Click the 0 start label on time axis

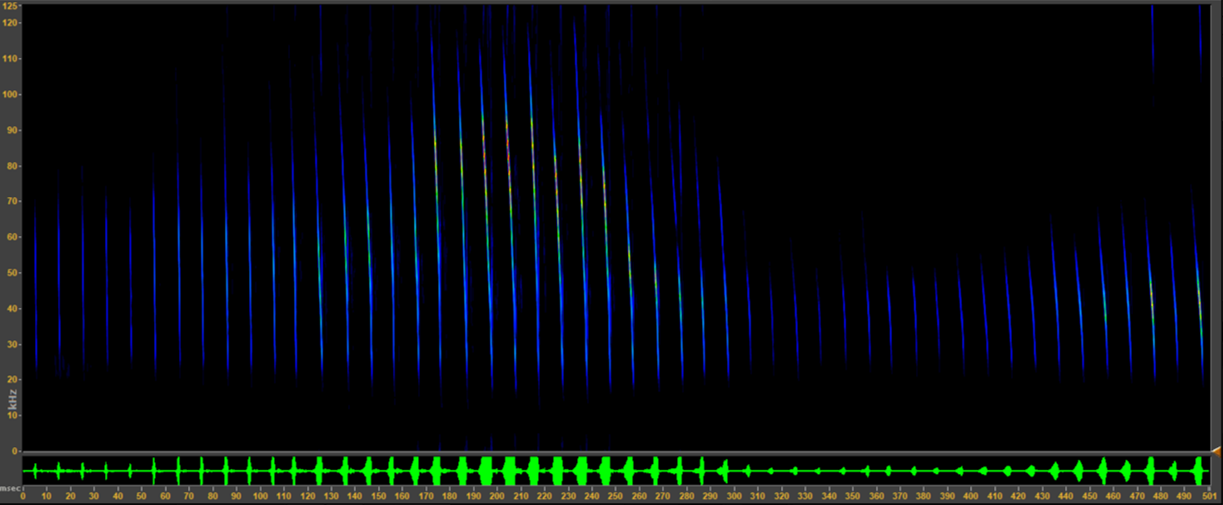point(23,495)
